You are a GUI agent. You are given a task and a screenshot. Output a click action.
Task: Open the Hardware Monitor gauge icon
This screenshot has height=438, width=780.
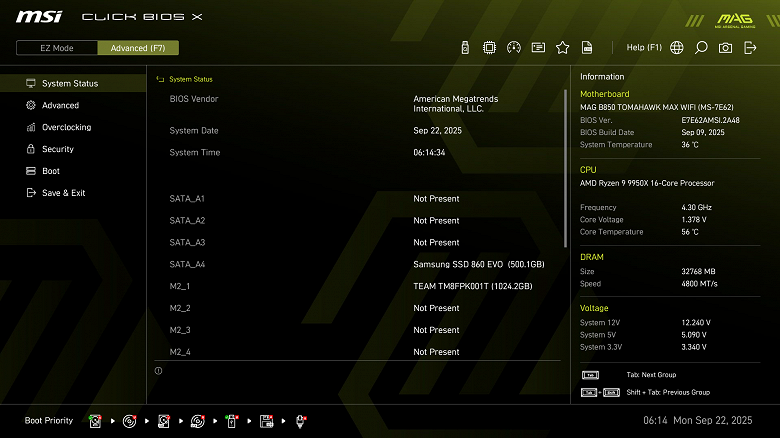point(513,48)
